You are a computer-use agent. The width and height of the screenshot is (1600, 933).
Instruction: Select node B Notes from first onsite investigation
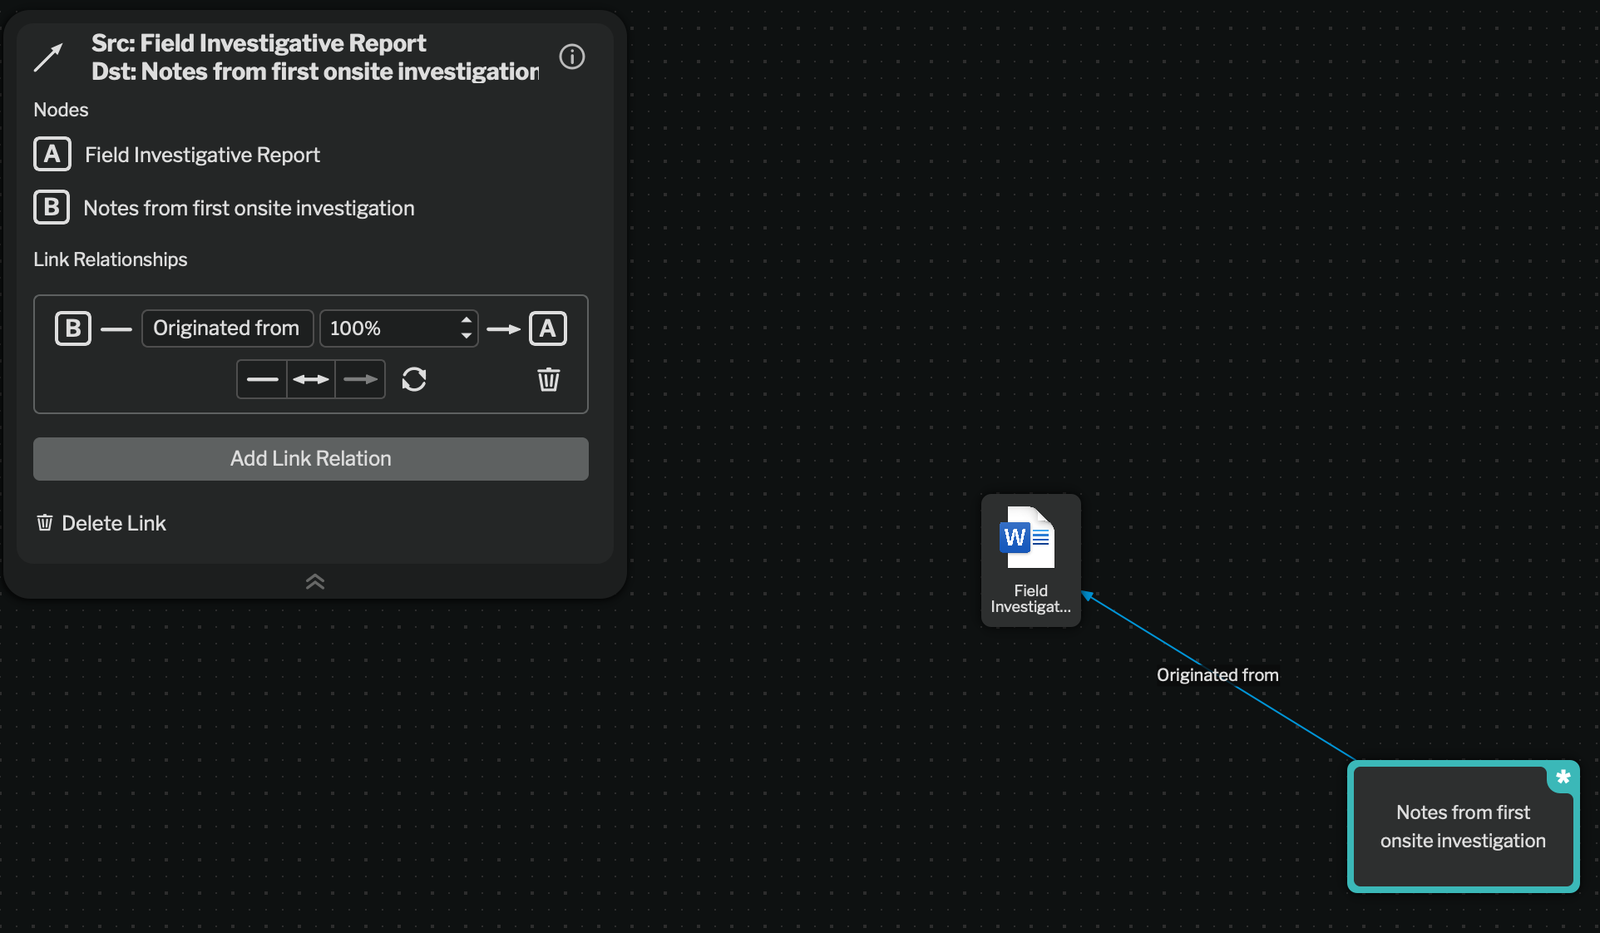pyautogui.click(x=224, y=208)
